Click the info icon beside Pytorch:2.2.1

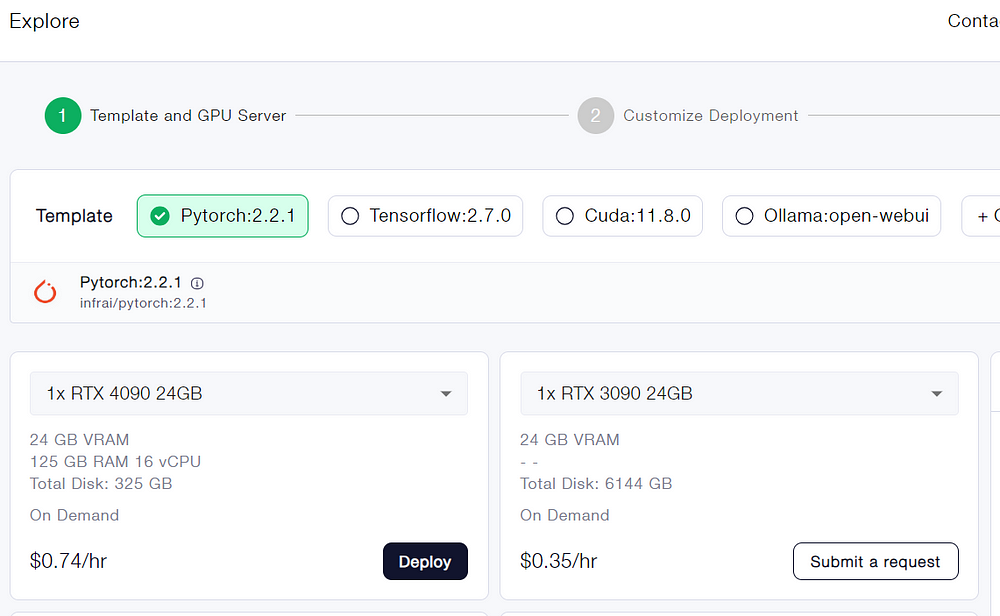pyautogui.click(x=197, y=283)
